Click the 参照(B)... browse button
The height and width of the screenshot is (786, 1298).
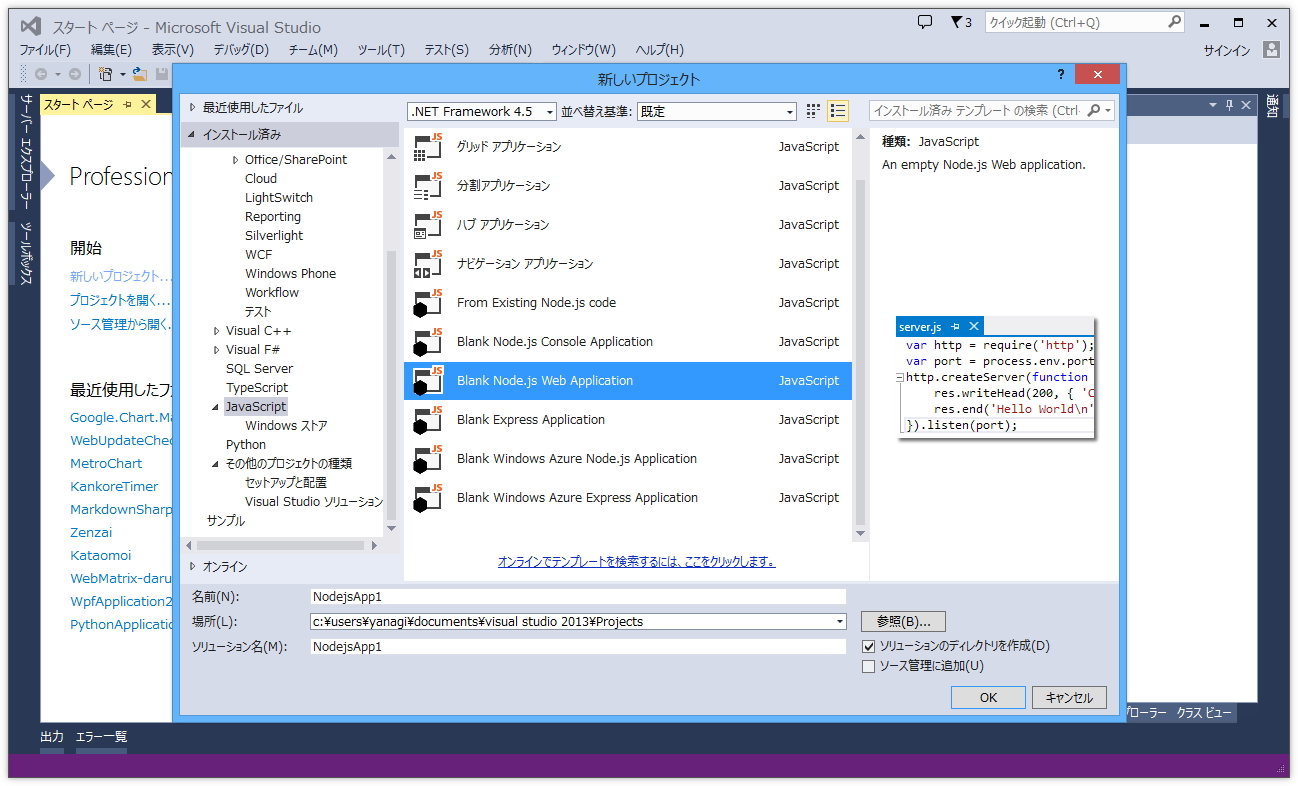[x=903, y=622]
